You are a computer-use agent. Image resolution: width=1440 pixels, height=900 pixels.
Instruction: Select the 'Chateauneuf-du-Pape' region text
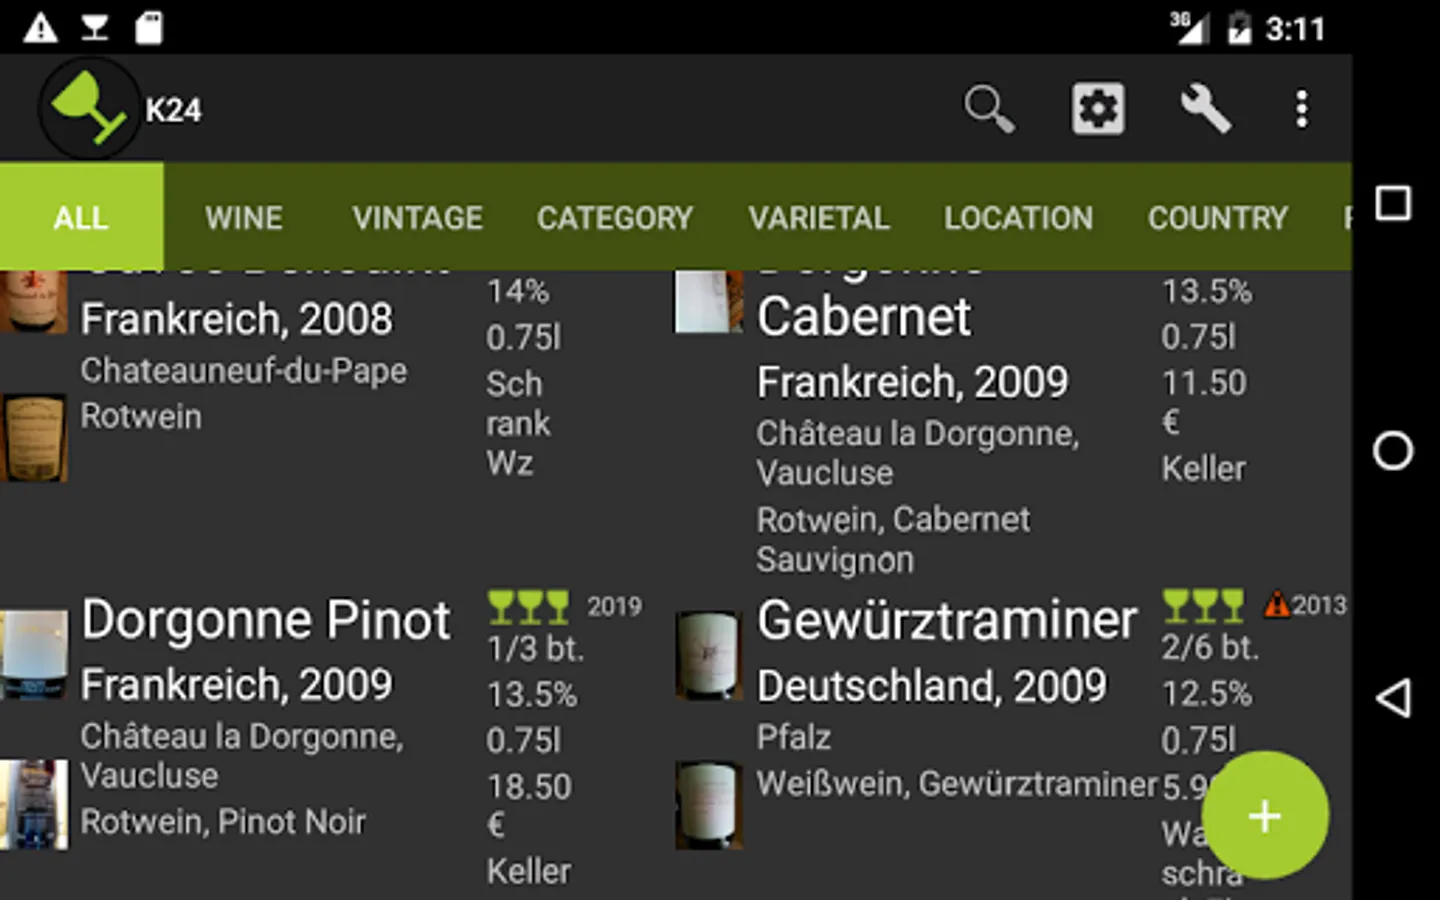244,371
